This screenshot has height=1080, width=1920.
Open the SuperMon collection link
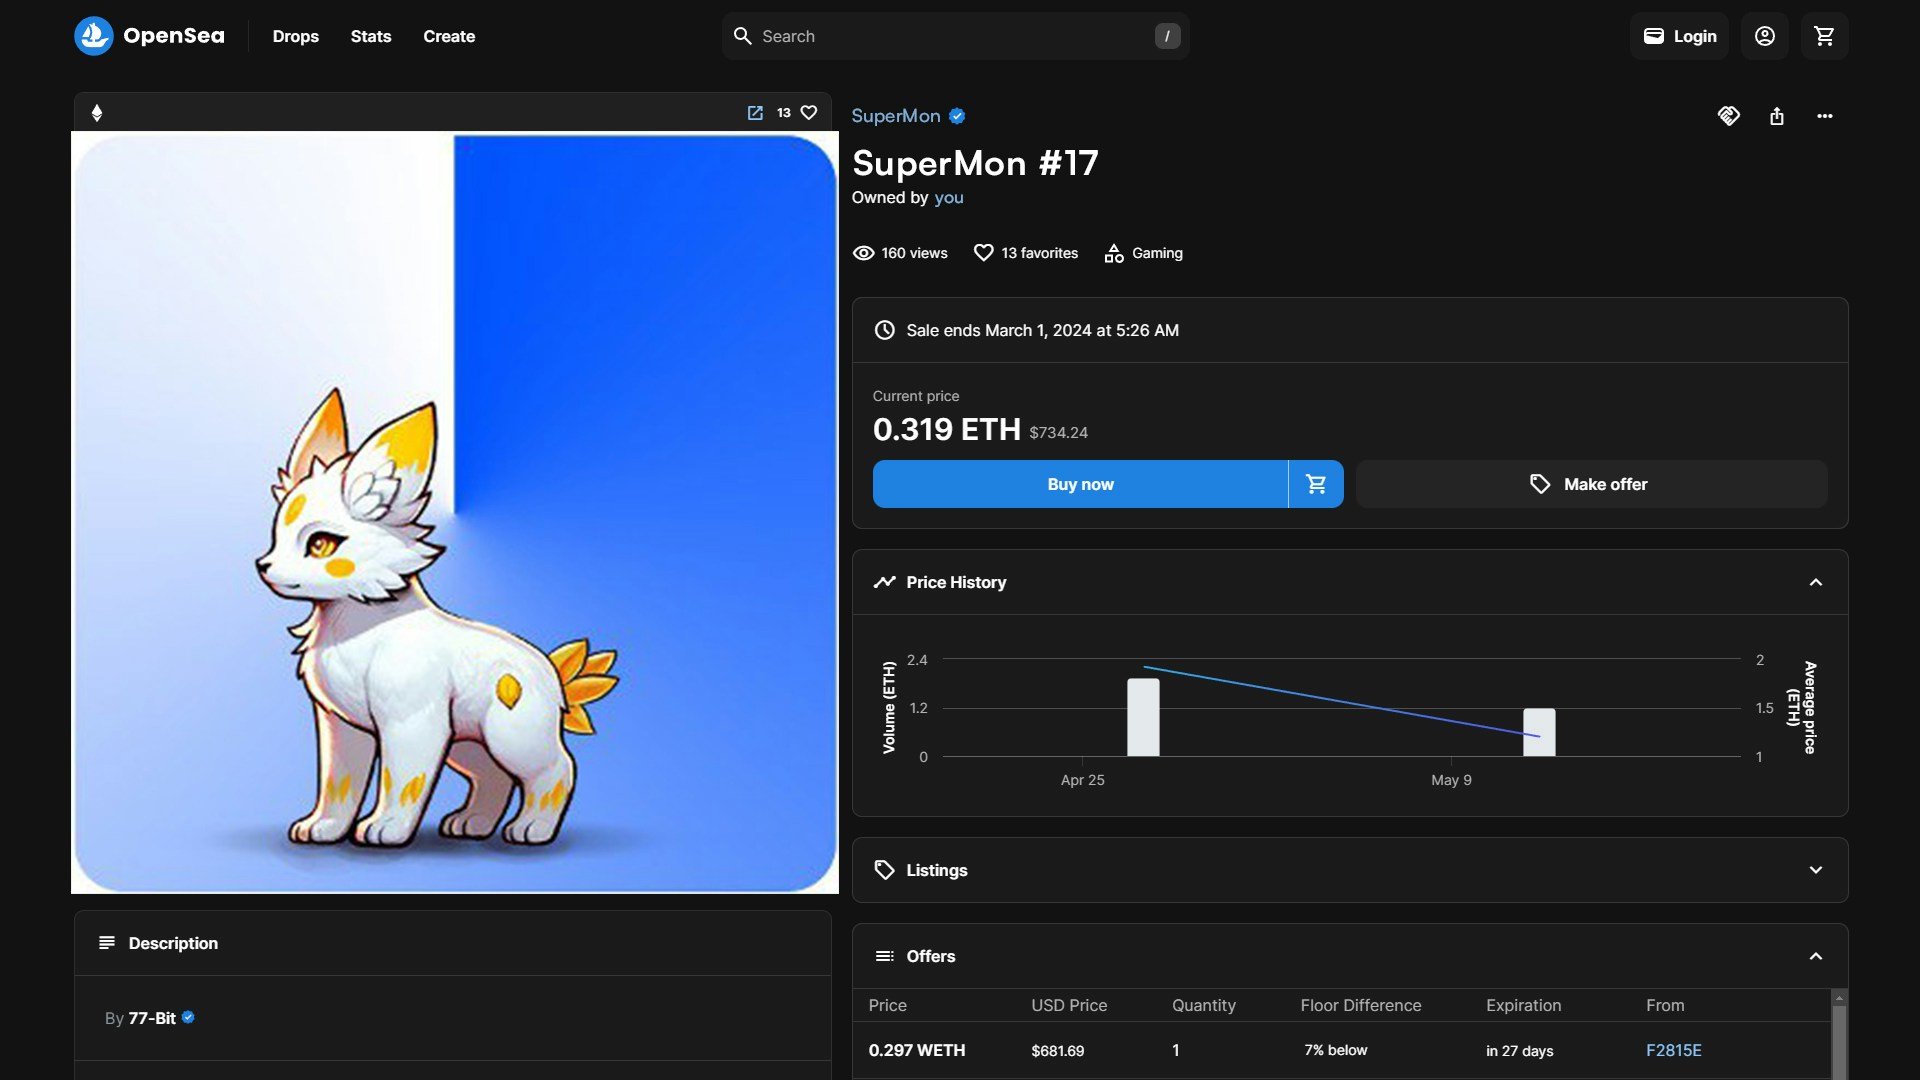[x=895, y=116]
